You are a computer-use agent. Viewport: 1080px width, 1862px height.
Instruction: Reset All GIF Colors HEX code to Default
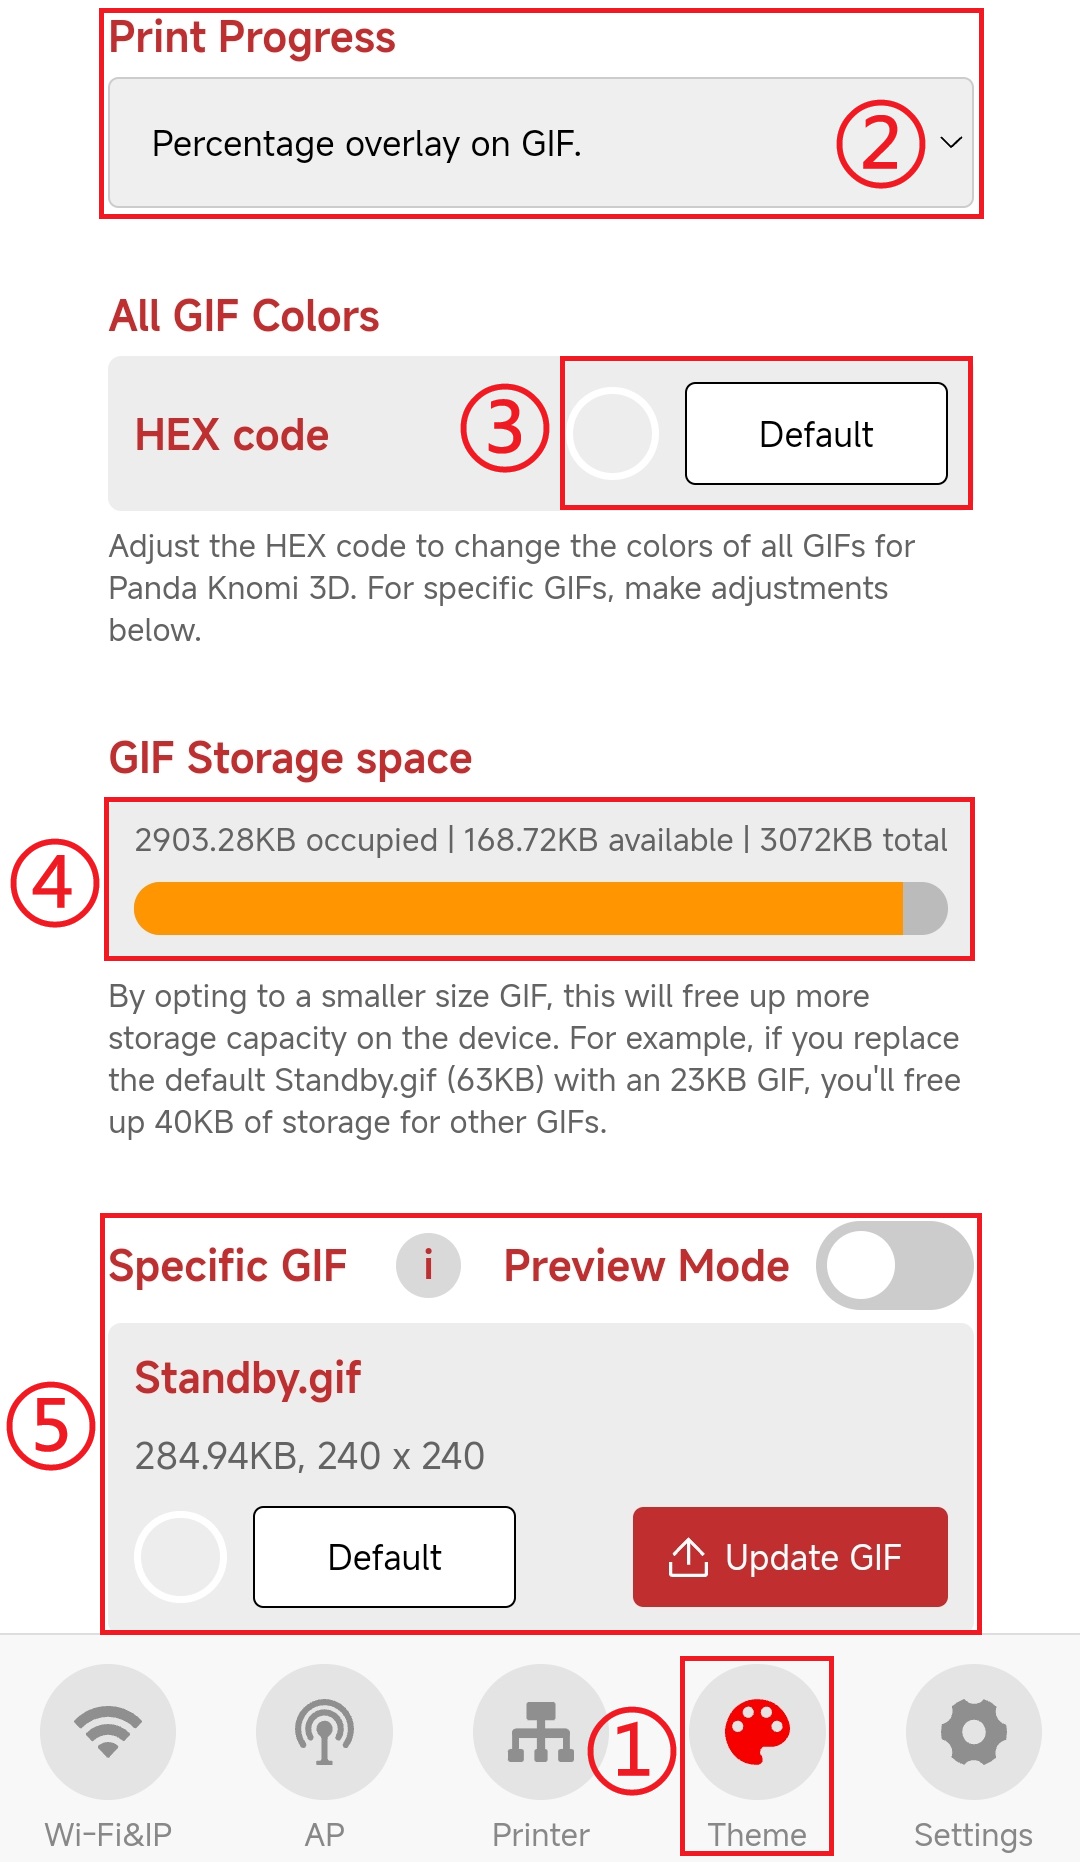[x=816, y=433]
